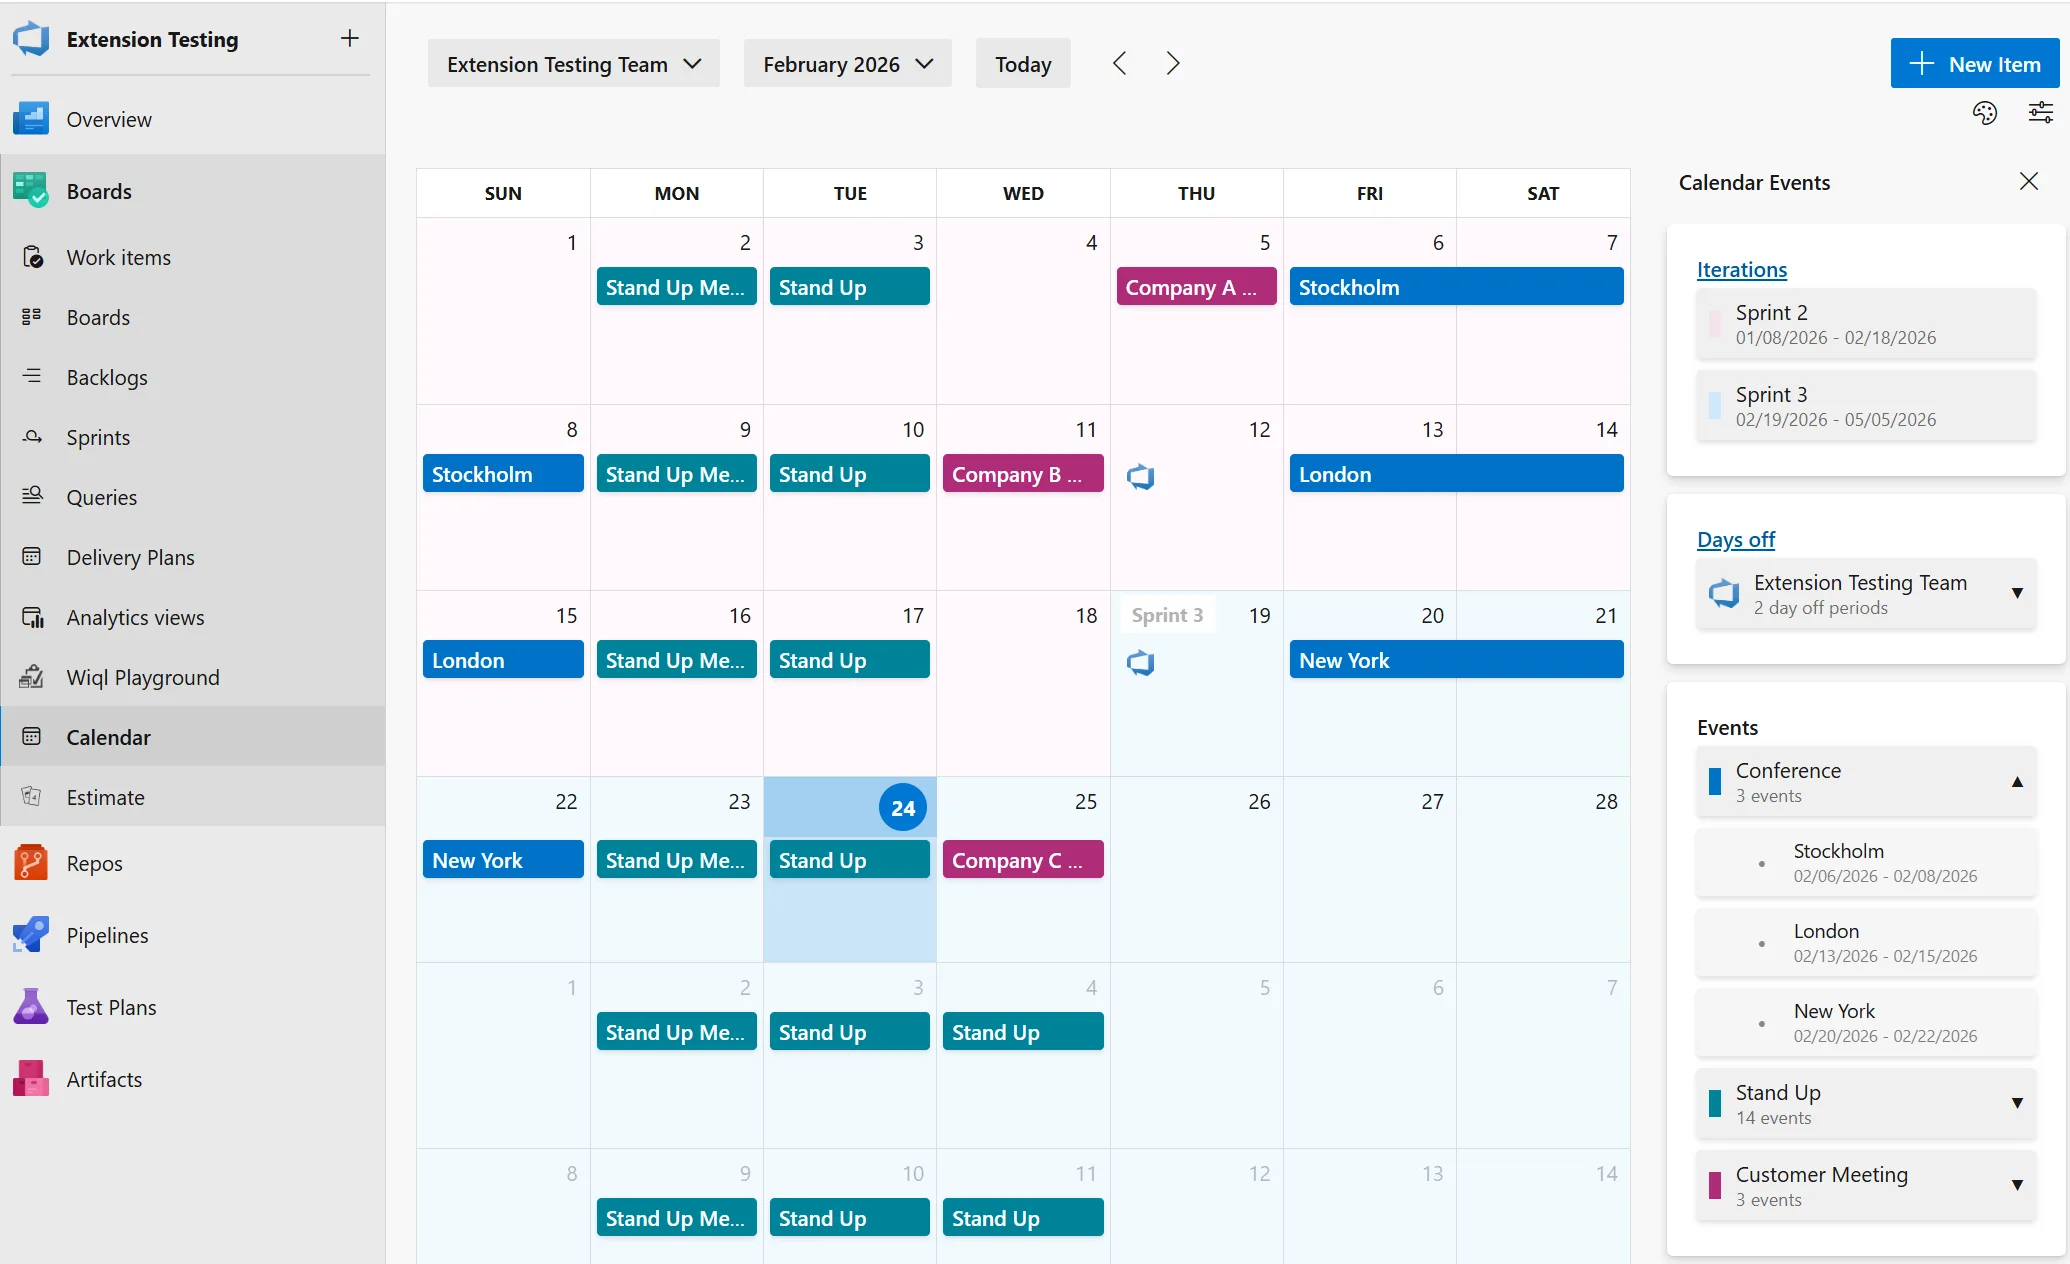
Task: Collapse the Conference events group
Action: coord(2018,782)
